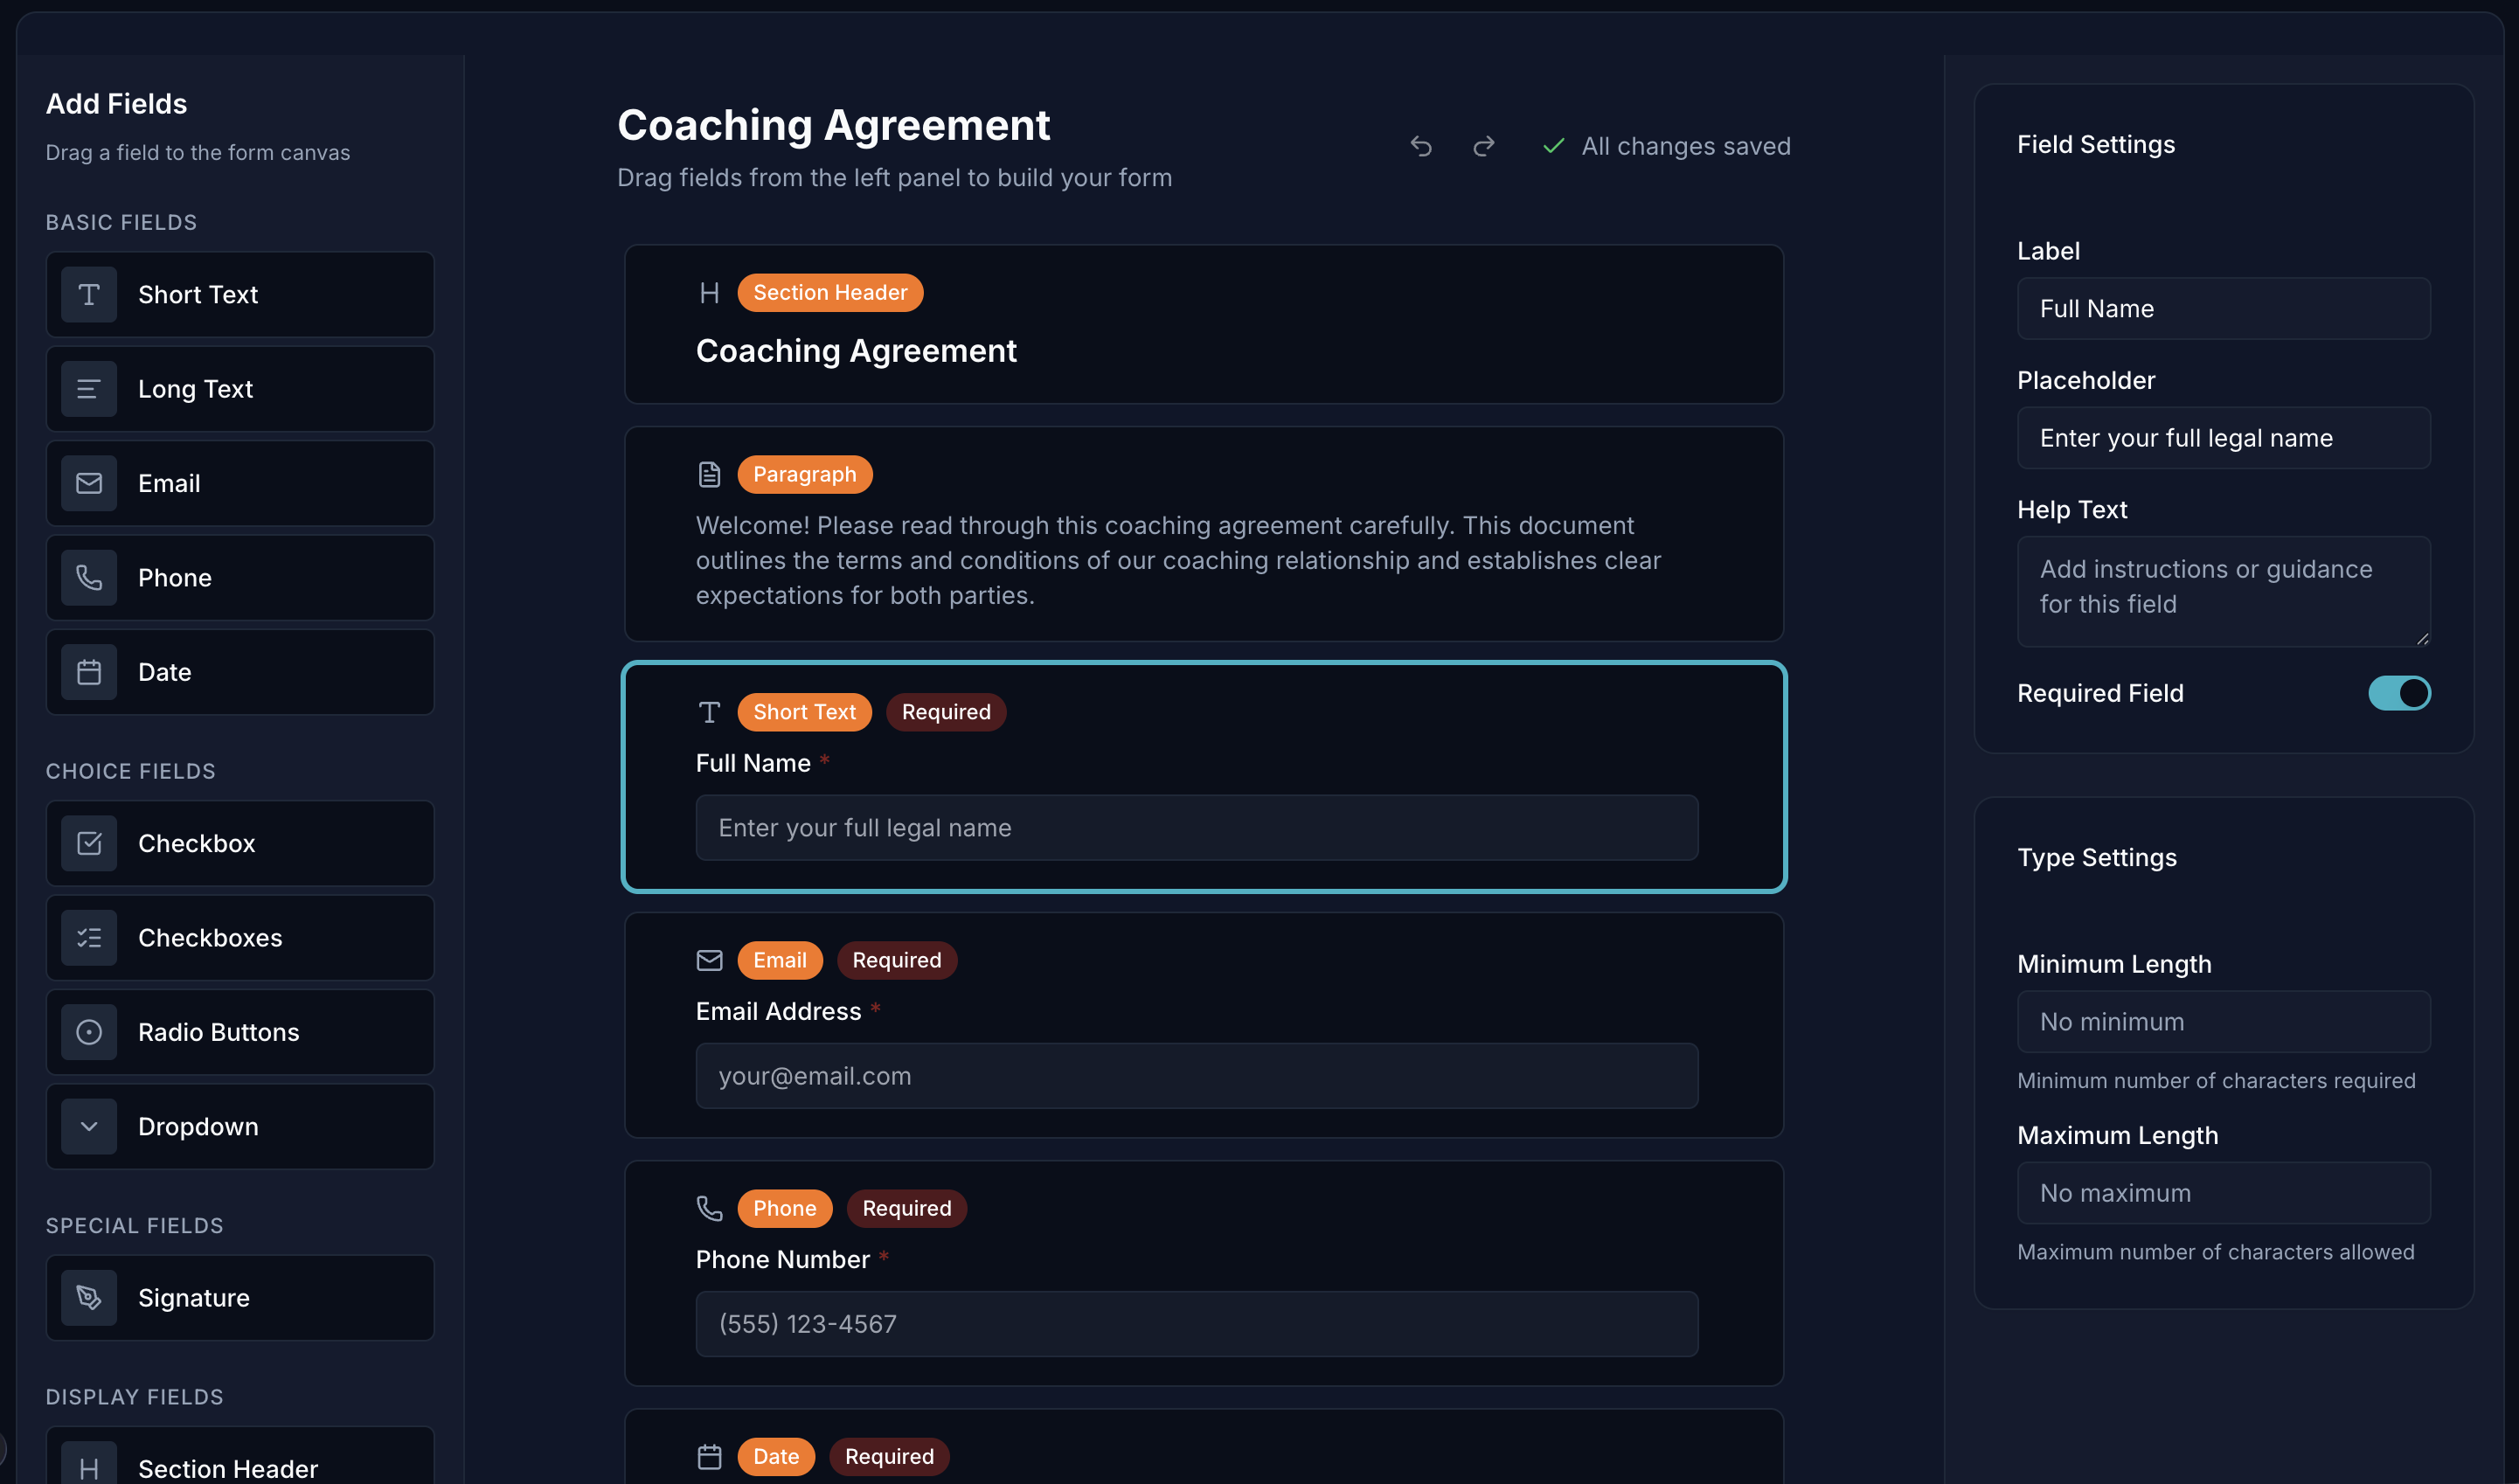Click the undo arrow icon
Screen dimensions: 2519x1484
(x=1421, y=146)
